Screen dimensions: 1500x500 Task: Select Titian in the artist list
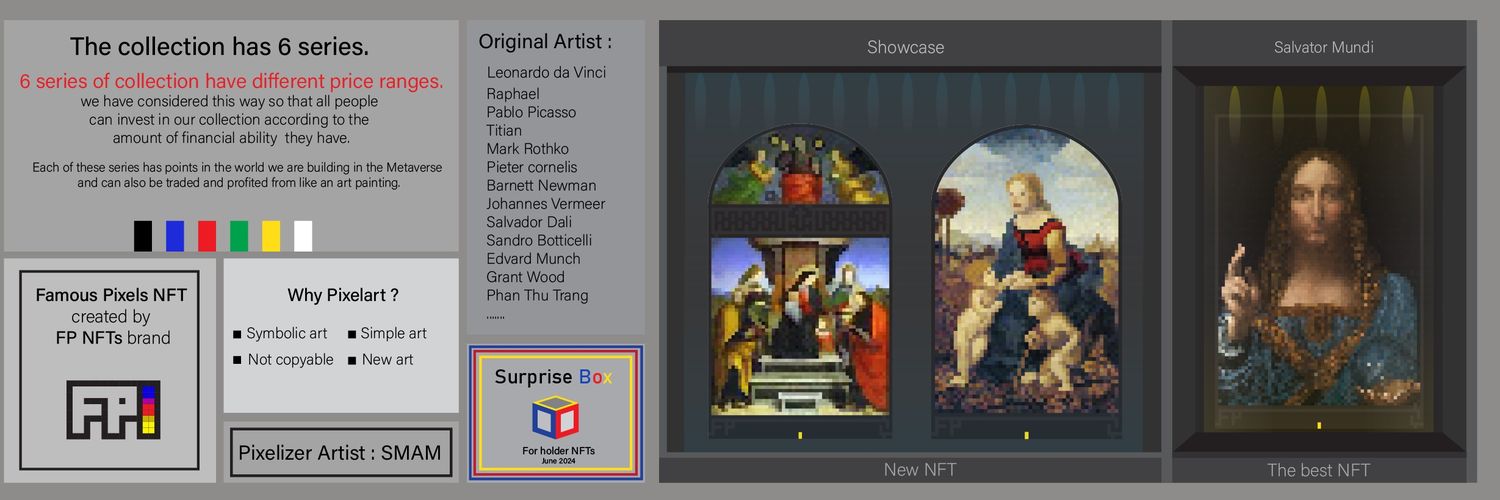[504, 130]
